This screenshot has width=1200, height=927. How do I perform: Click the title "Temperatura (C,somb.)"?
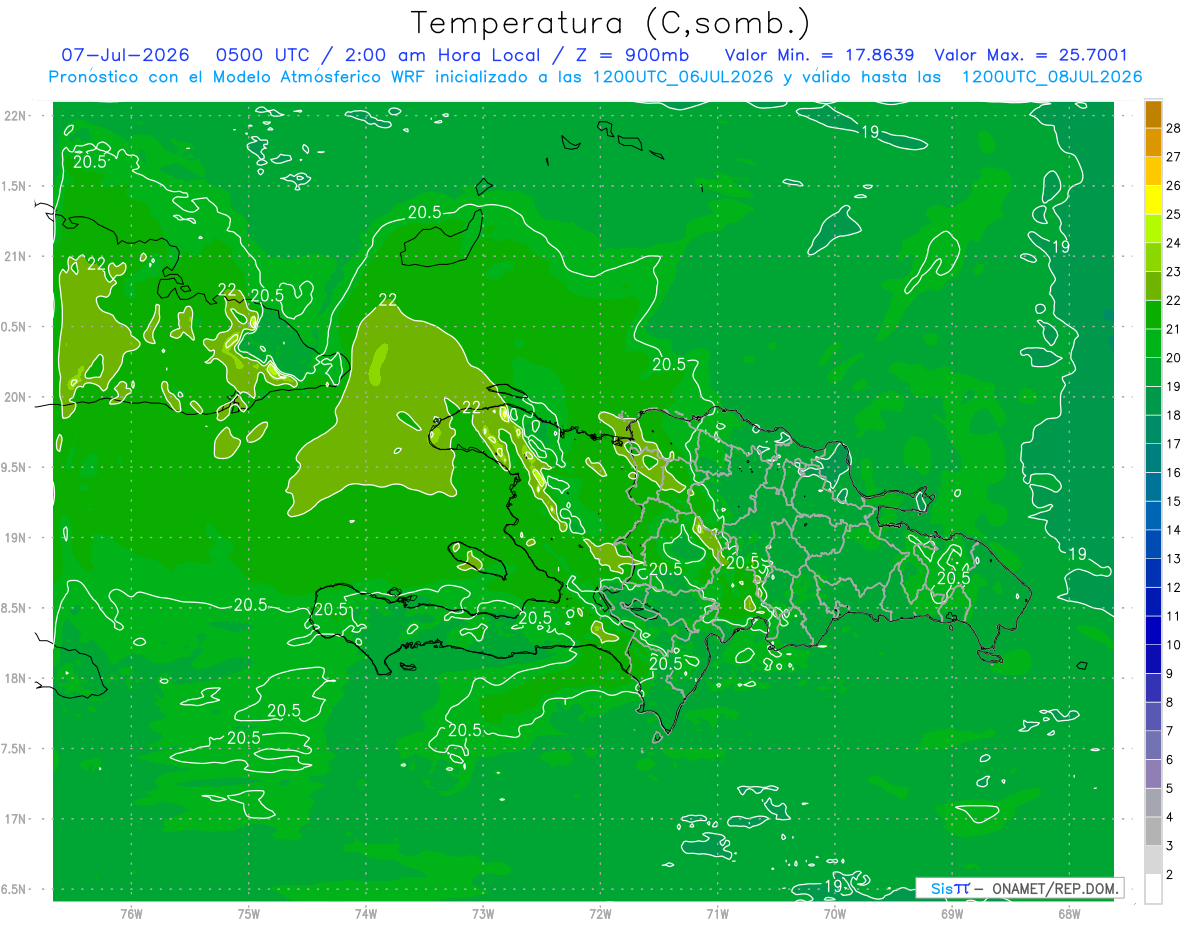(610, 23)
